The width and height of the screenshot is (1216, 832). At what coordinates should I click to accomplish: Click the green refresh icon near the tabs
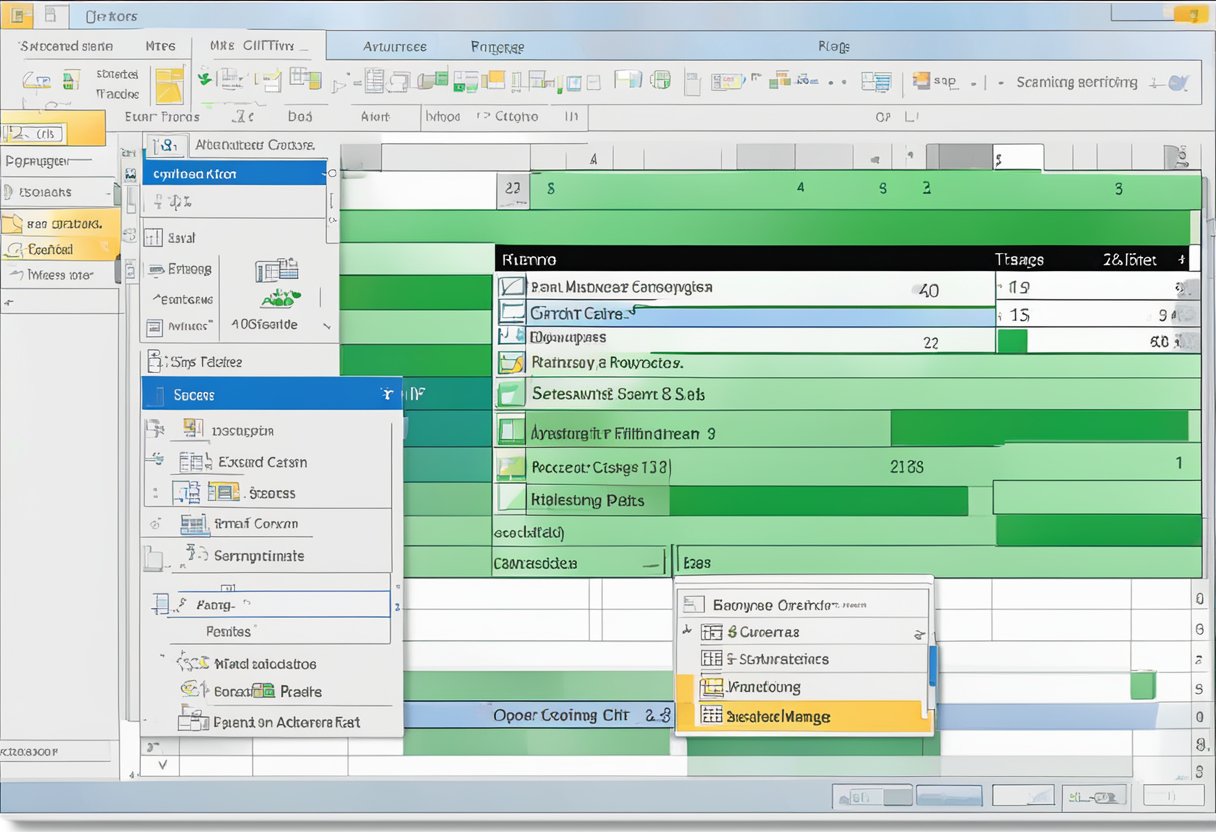tap(207, 77)
